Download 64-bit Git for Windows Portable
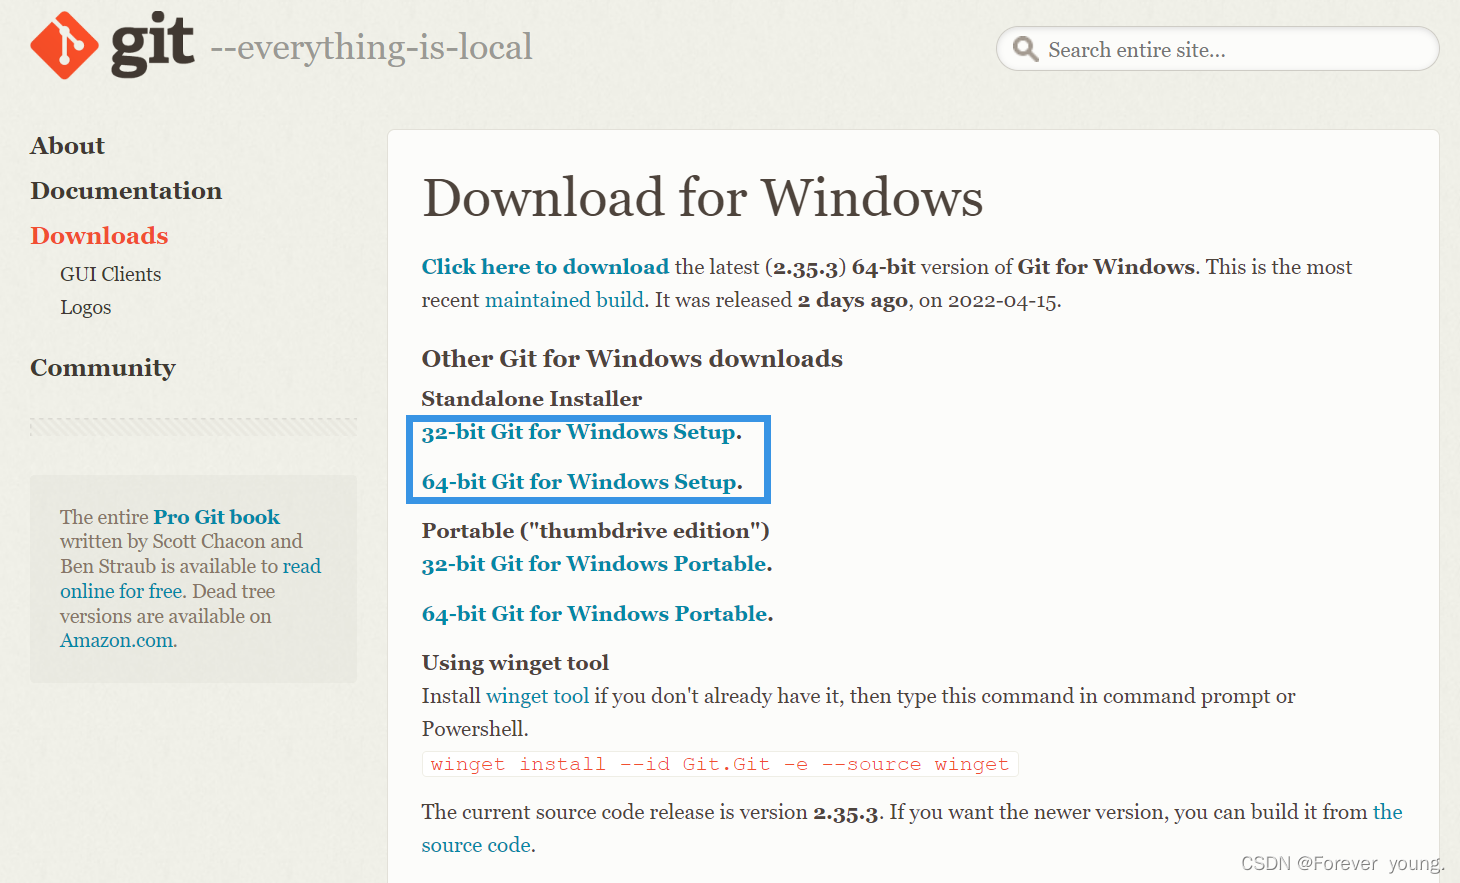The width and height of the screenshot is (1460, 883). tap(595, 614)
